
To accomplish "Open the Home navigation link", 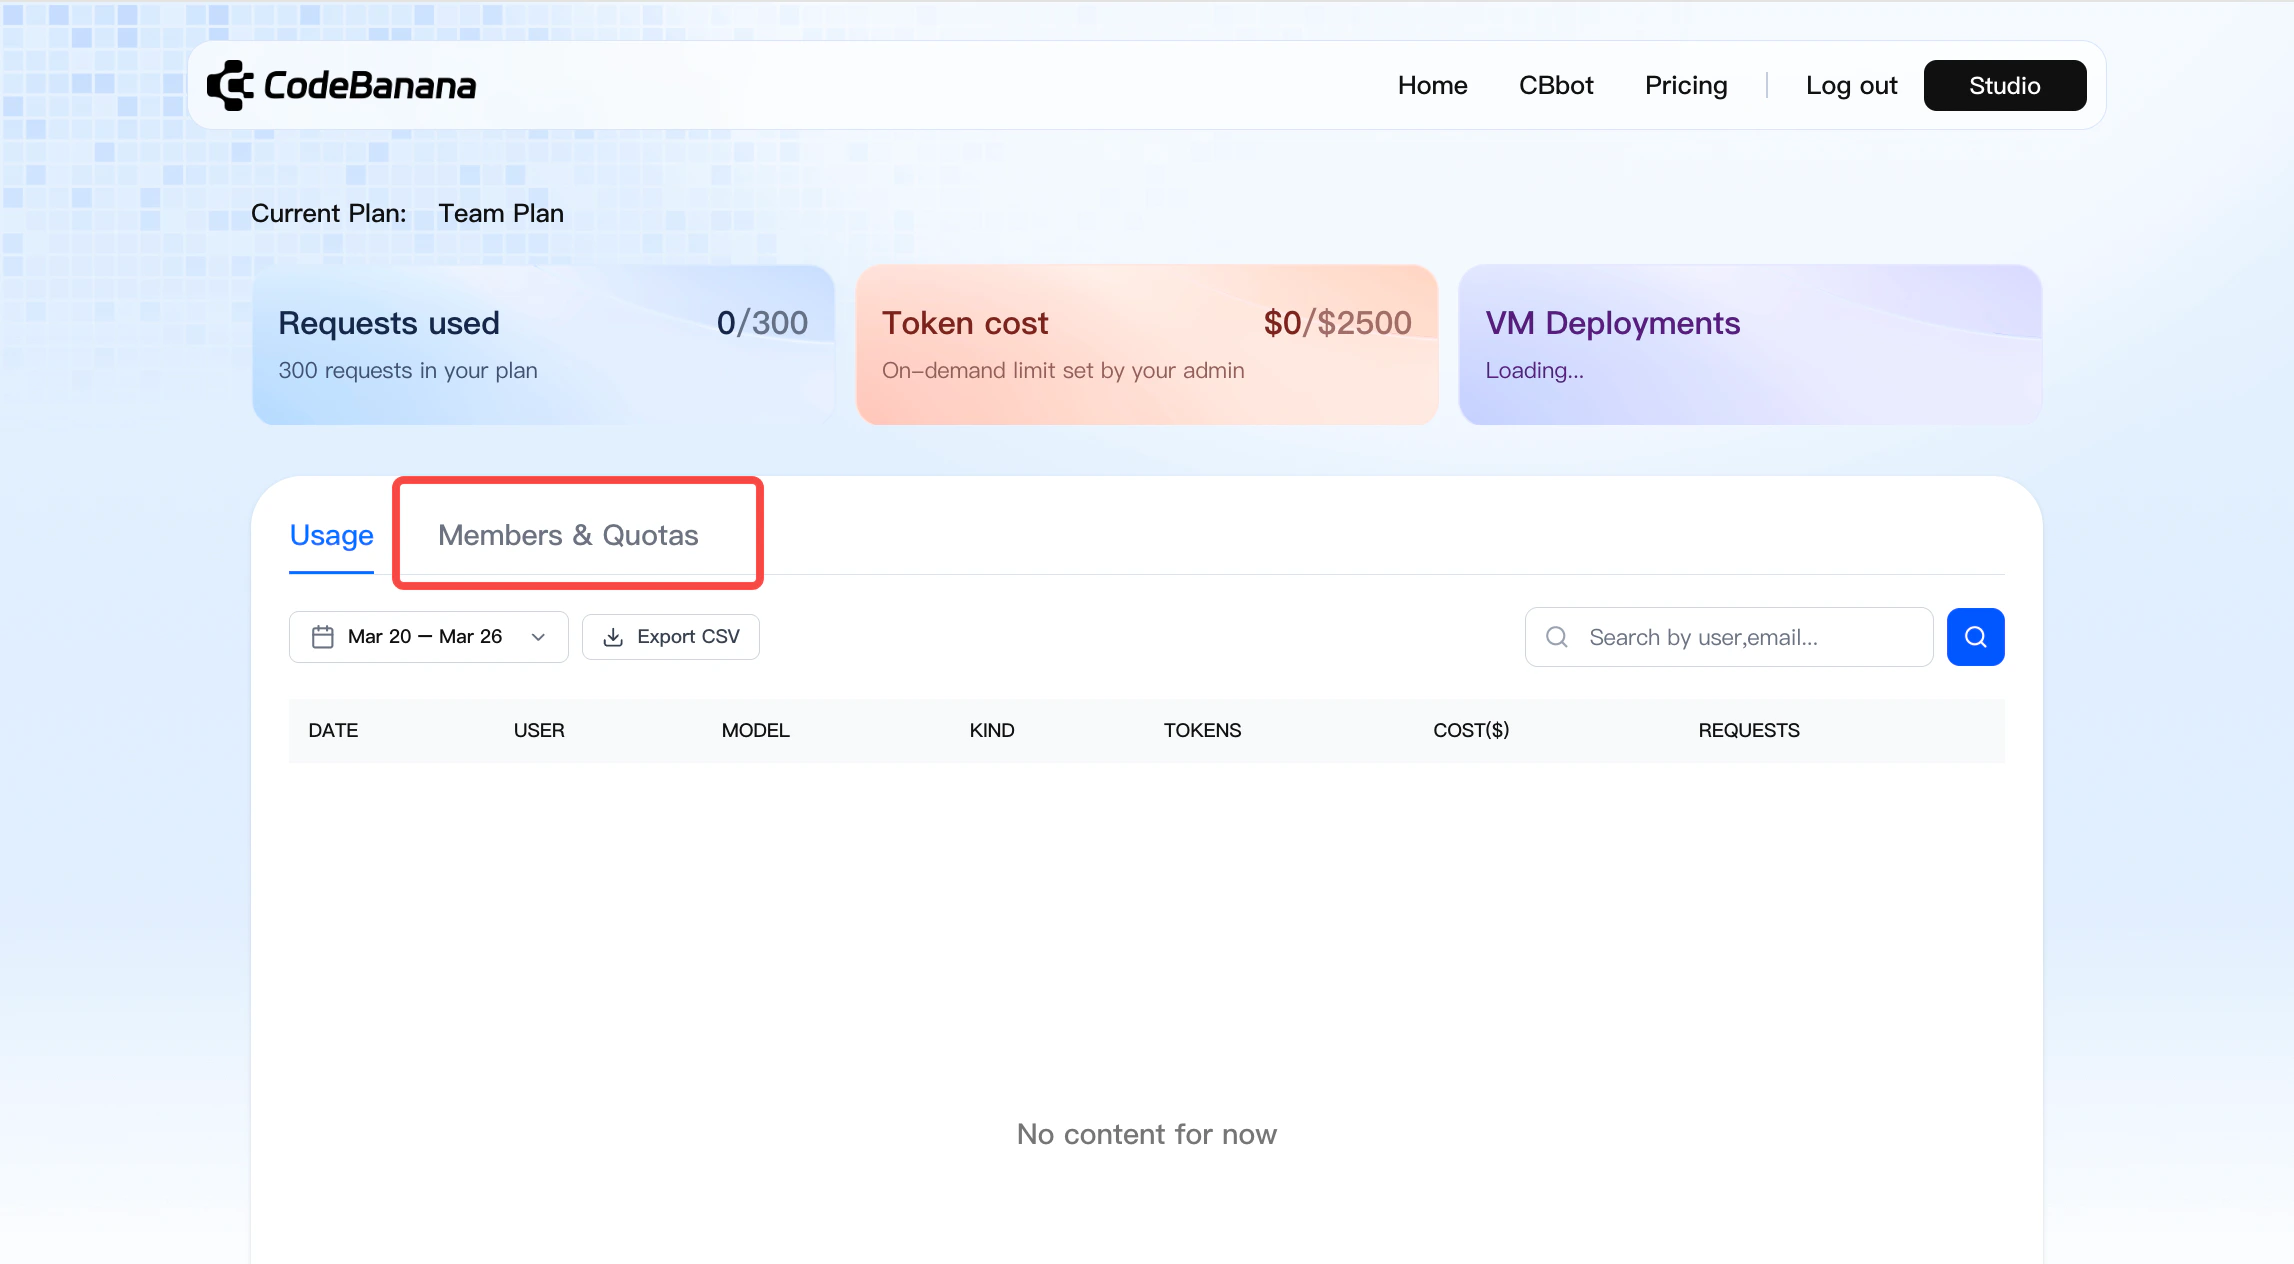I will click(1432, 86).
